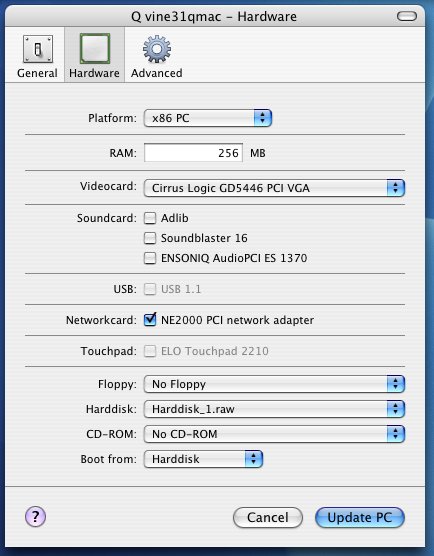Click the Update PC button
Screen dimensions: 434x556
tap(360, 517)
